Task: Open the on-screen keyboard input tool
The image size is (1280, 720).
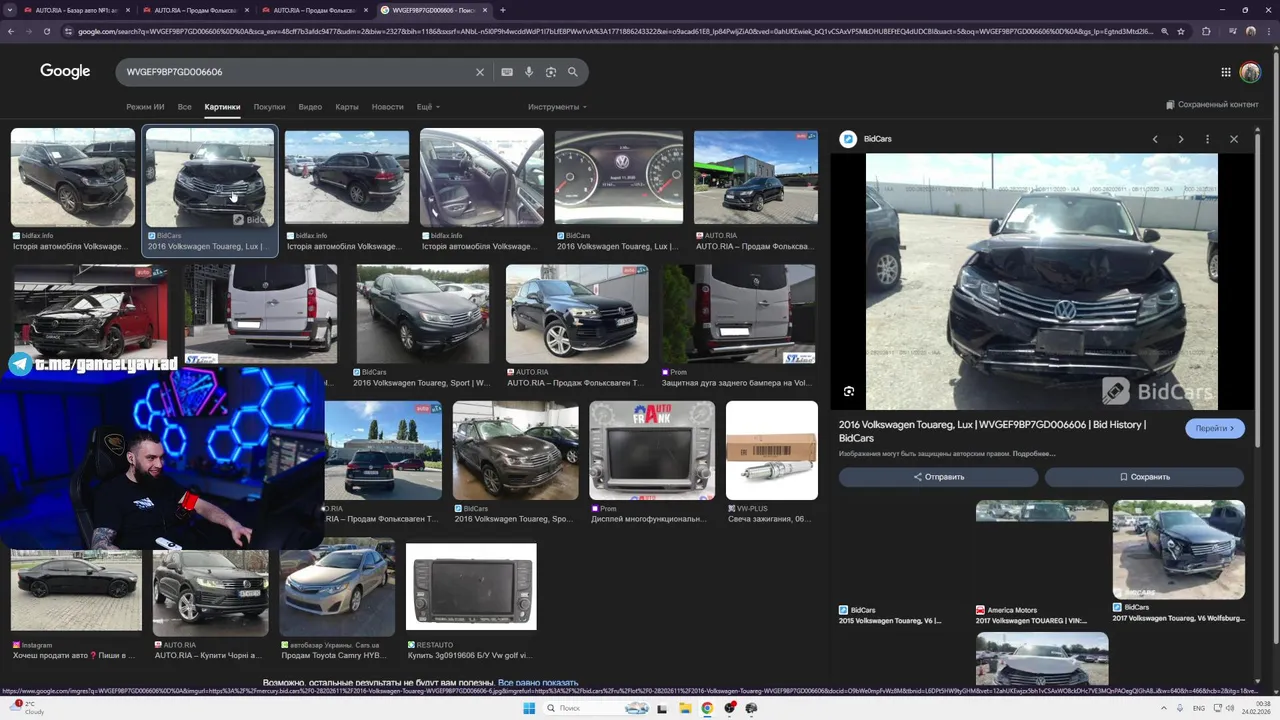Action: tap(507, 72)
